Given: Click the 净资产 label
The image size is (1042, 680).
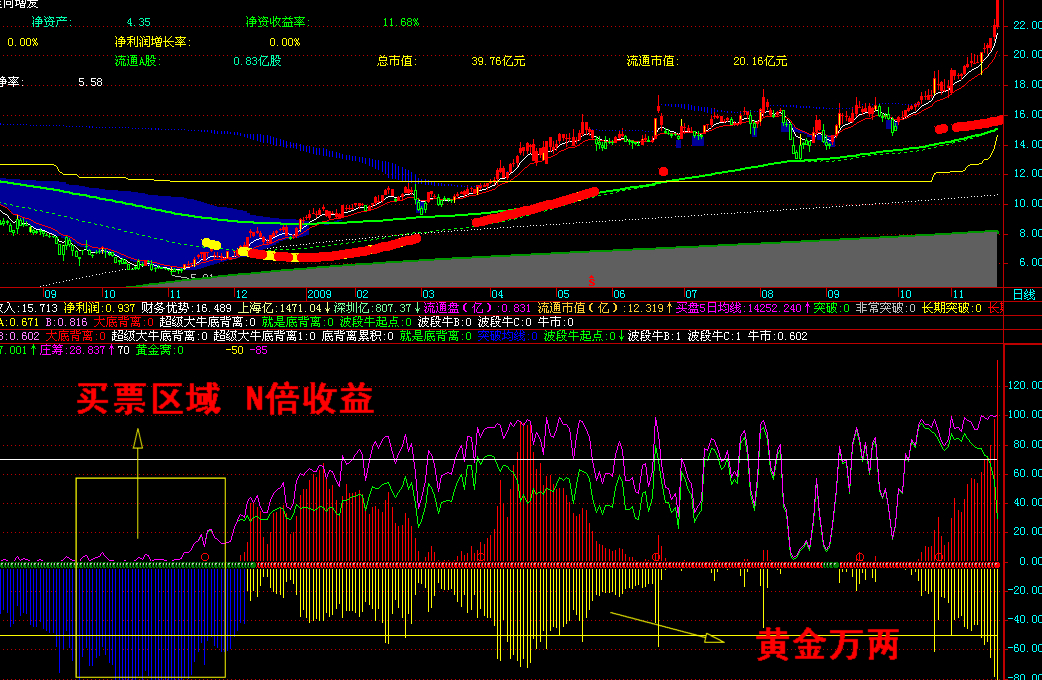Looking at the screenshot, I should 52,22.
